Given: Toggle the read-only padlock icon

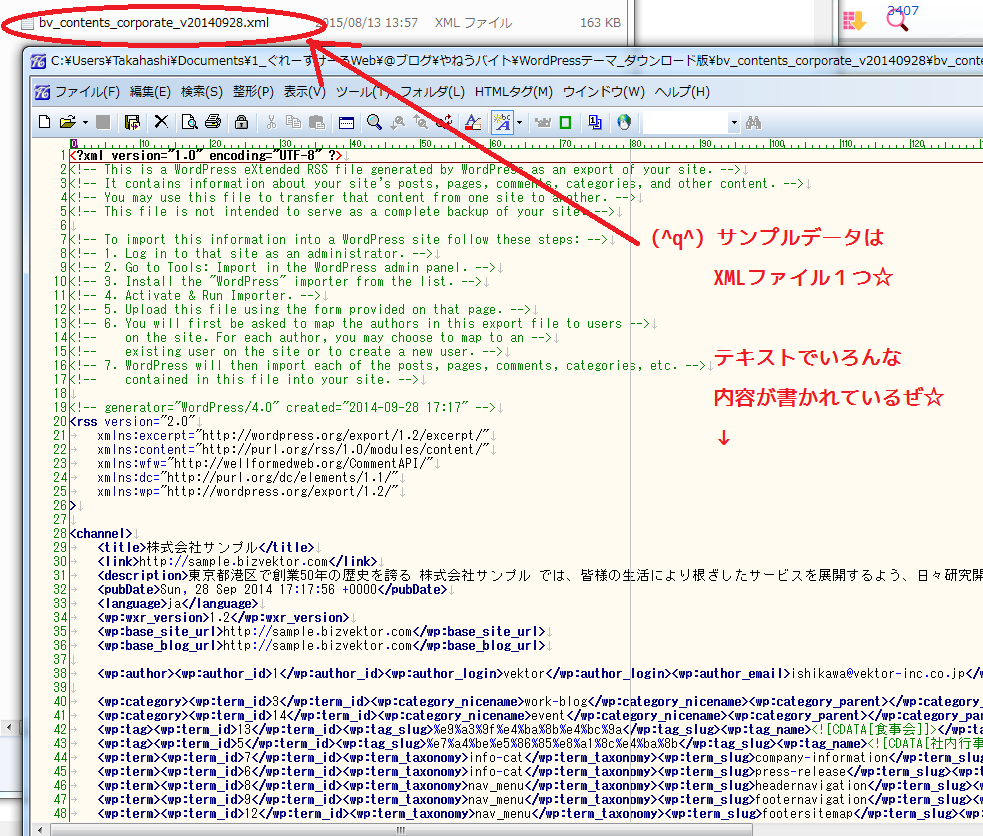Looking at the screenshot, I should [x=241, y=122].
